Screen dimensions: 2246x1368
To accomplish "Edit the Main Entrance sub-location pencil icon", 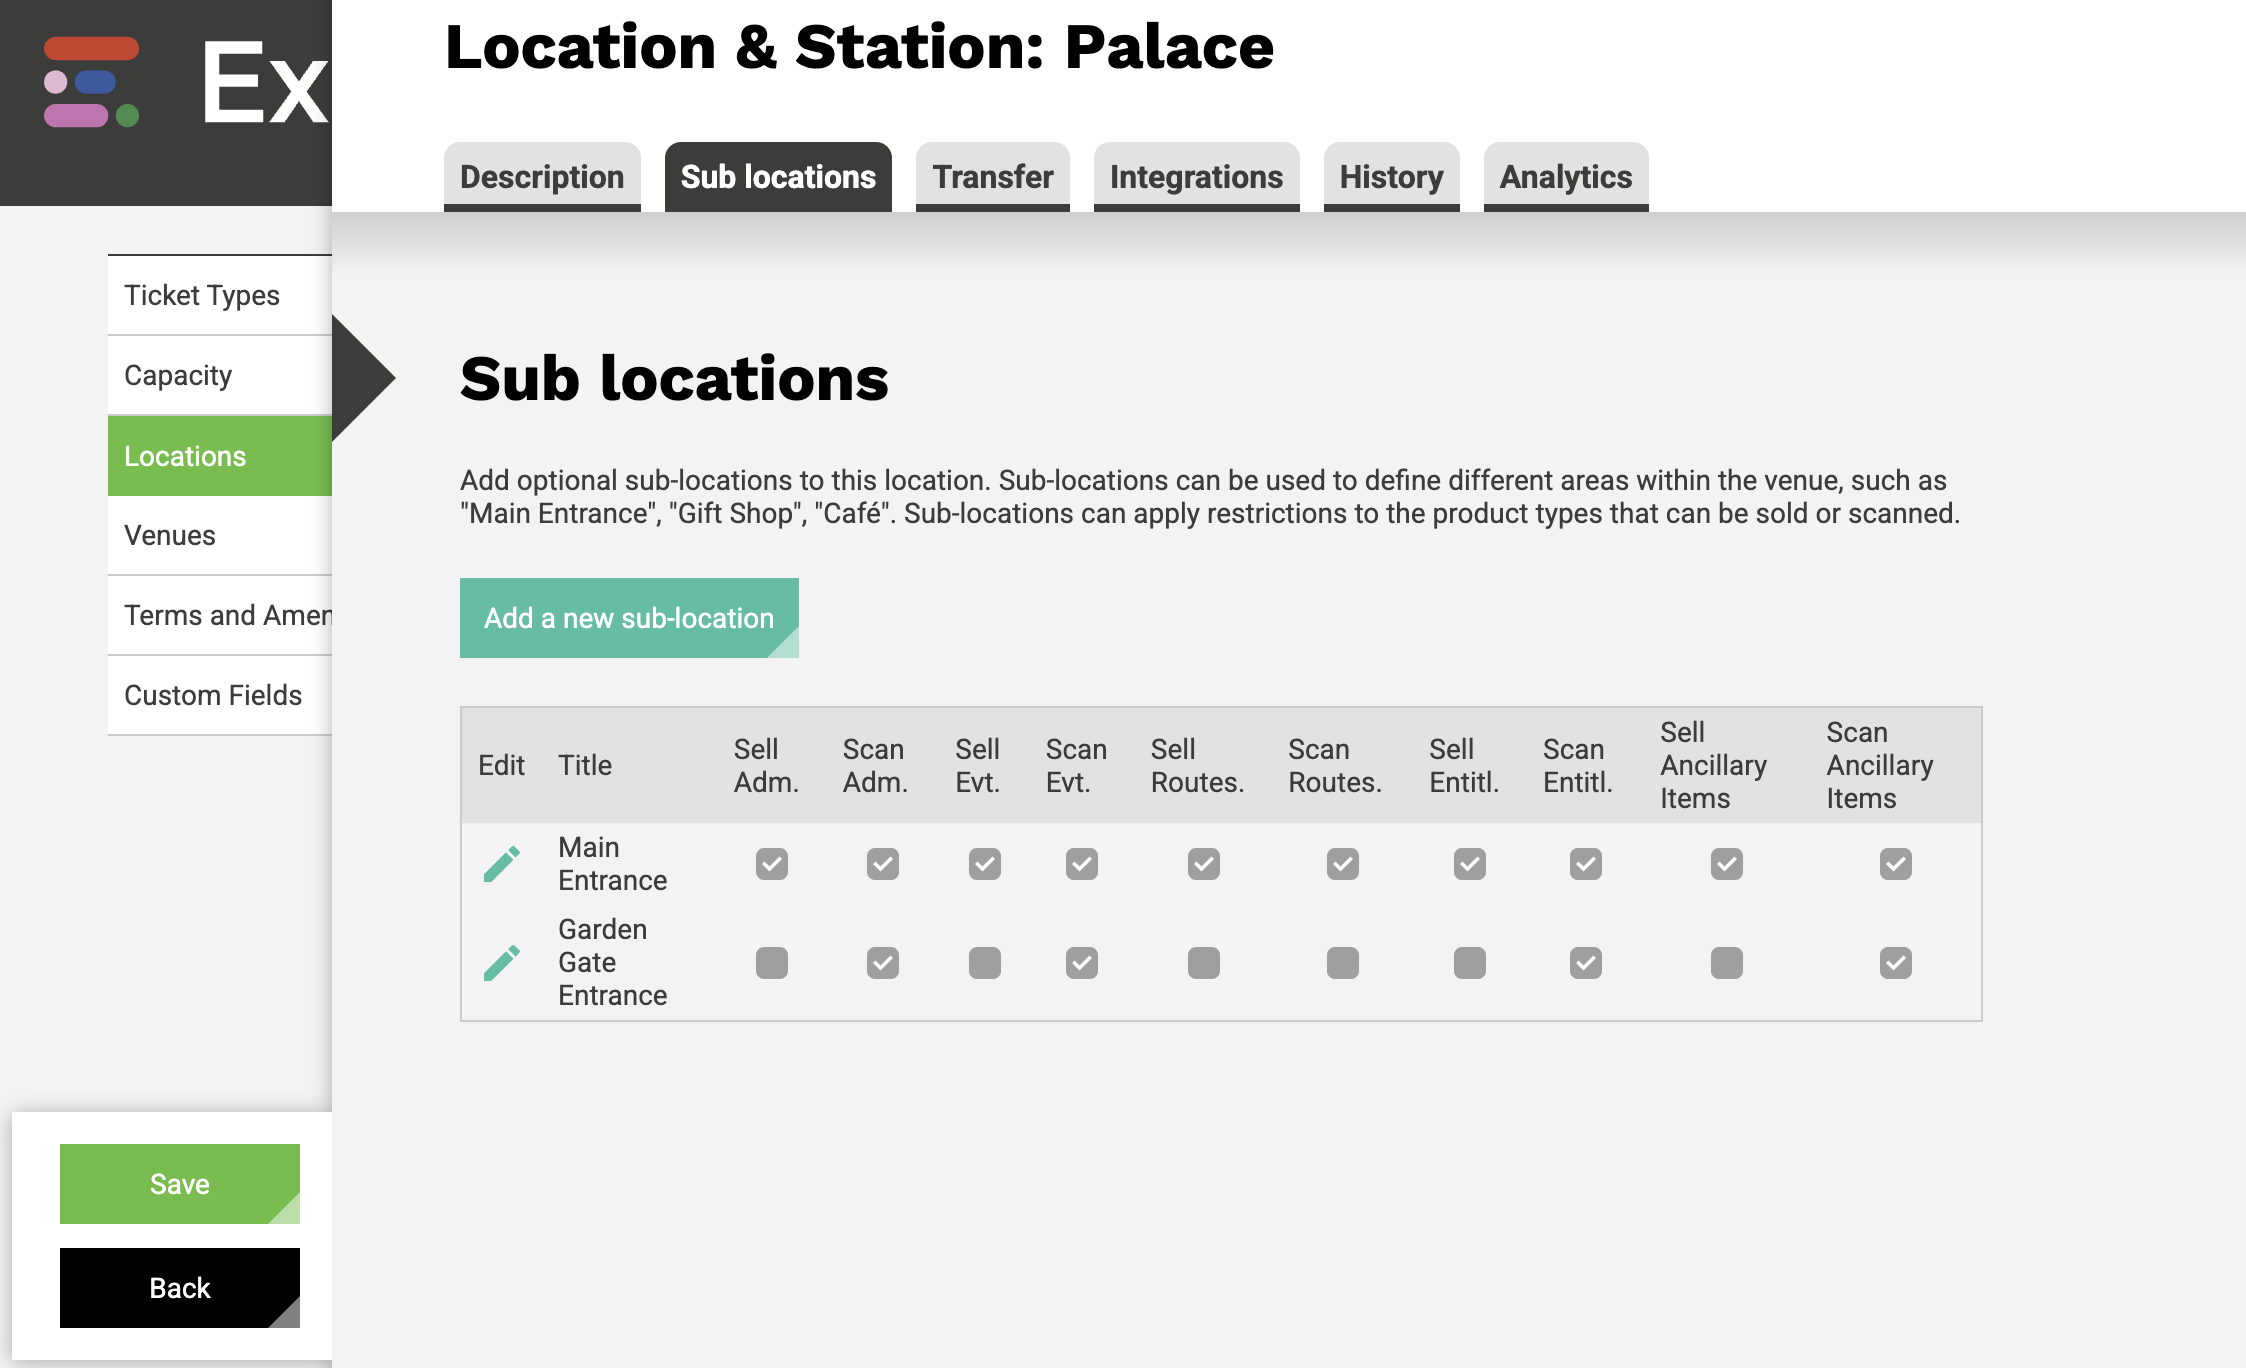I will 502,864.
